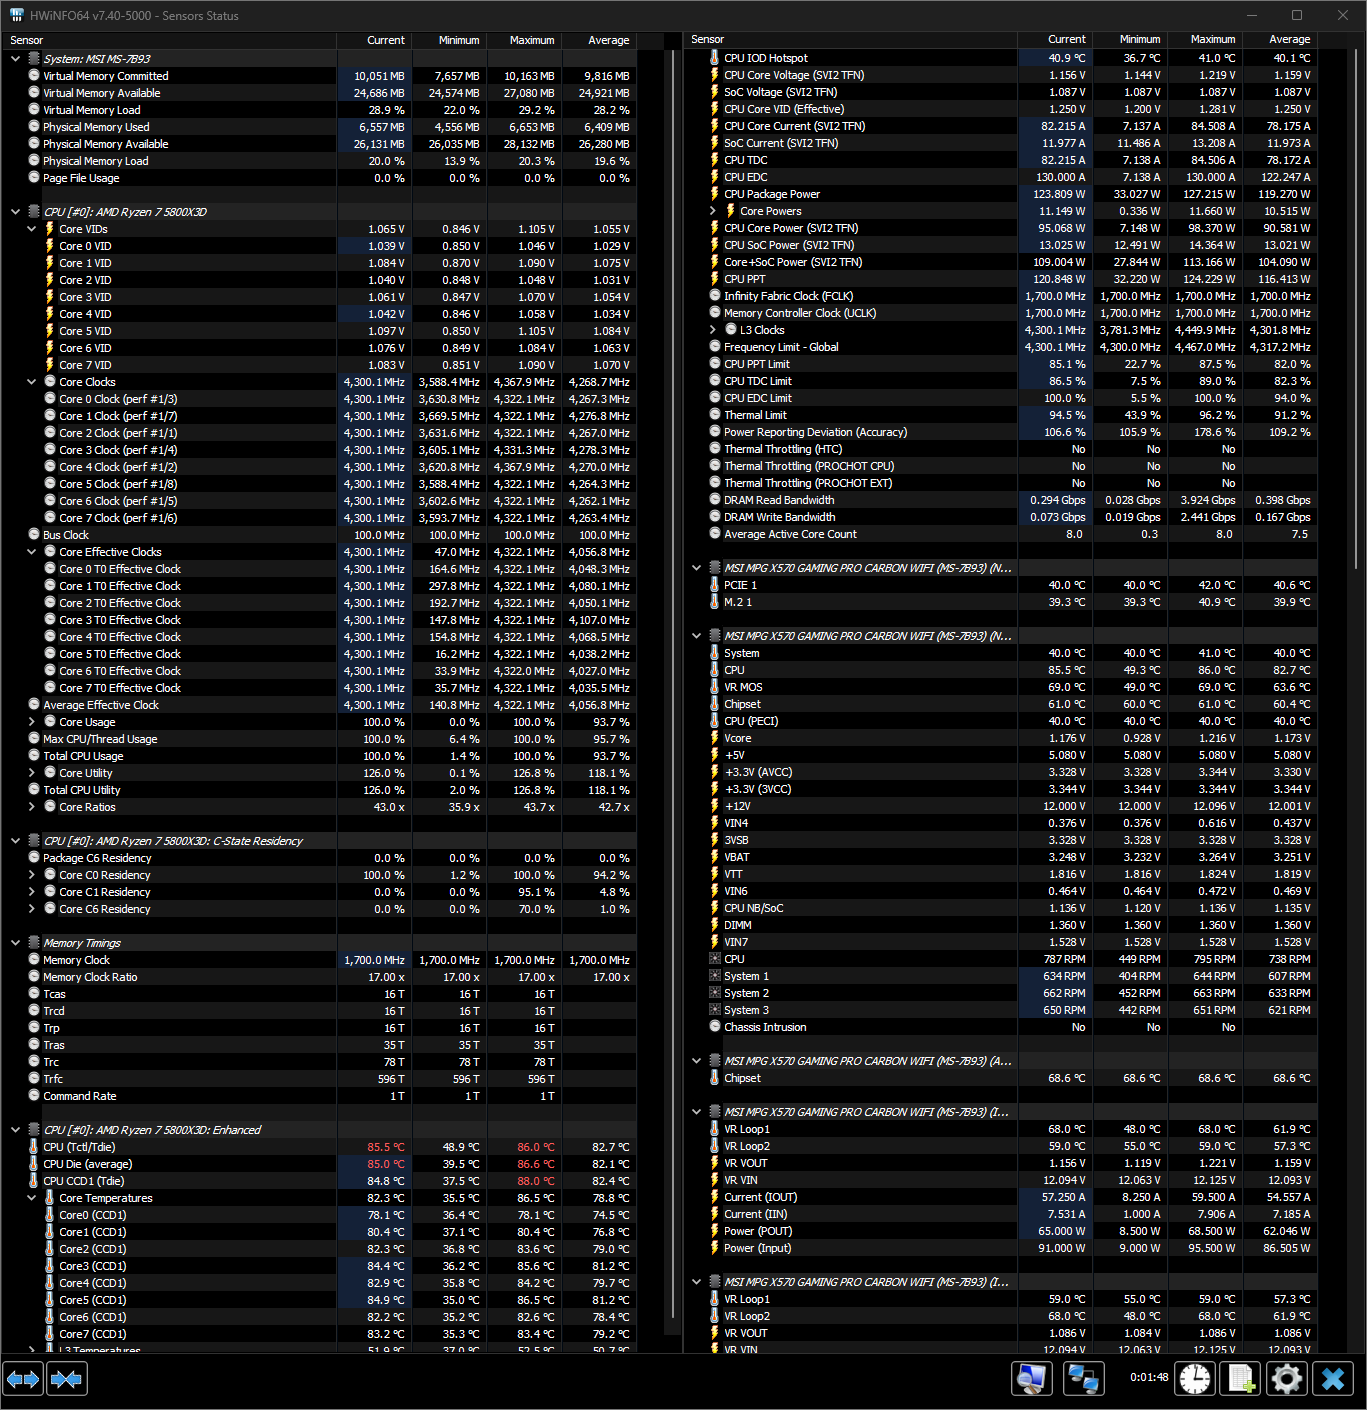
Task: Click the Core 0 VID lightning bolt icon
Action: tap(50, 246)
